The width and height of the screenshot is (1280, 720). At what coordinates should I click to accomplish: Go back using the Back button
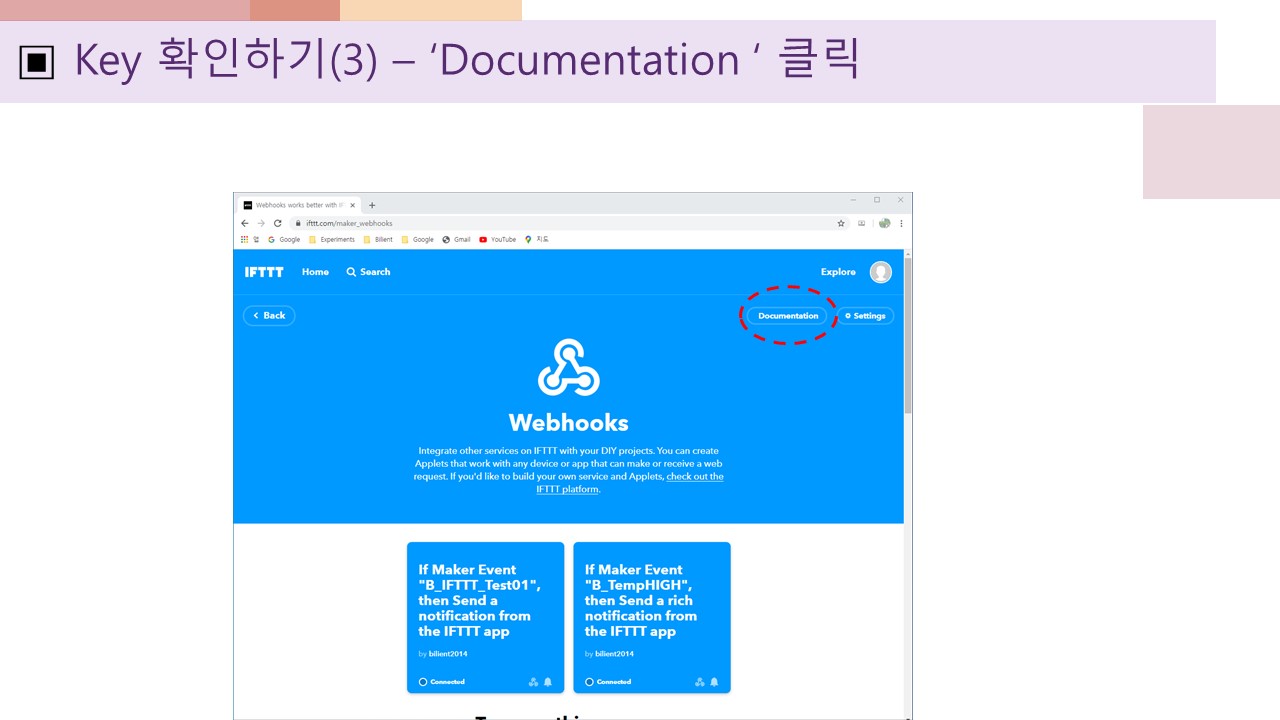[269, 315]
